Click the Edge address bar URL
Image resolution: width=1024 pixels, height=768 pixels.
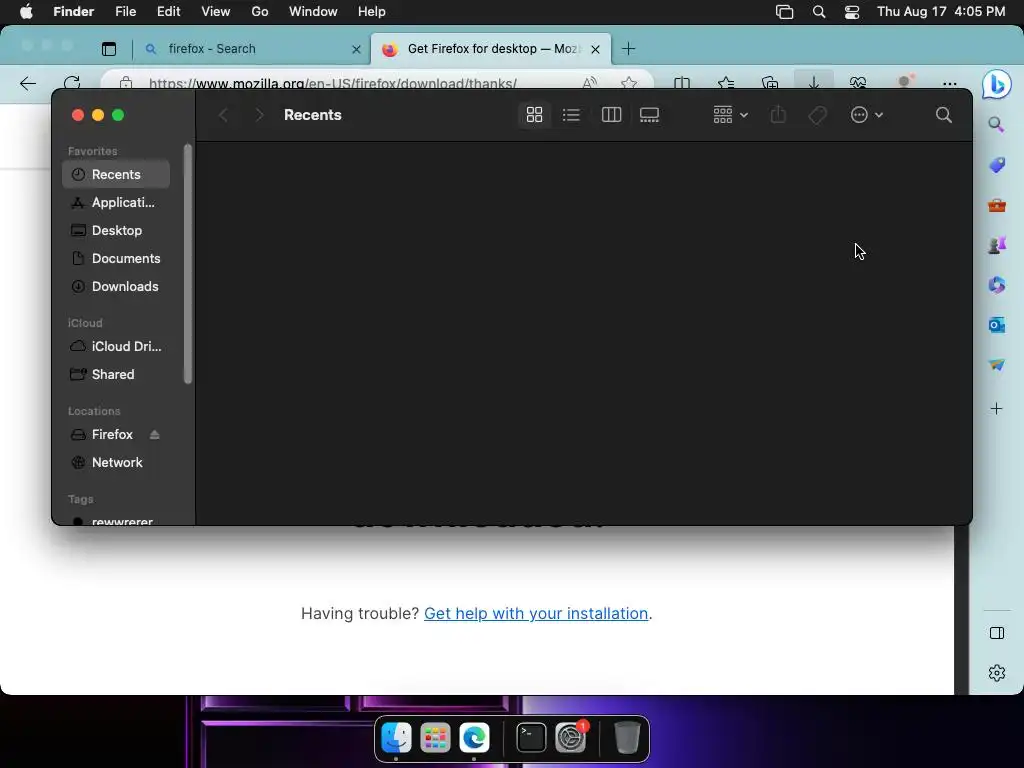pos(333,83)
